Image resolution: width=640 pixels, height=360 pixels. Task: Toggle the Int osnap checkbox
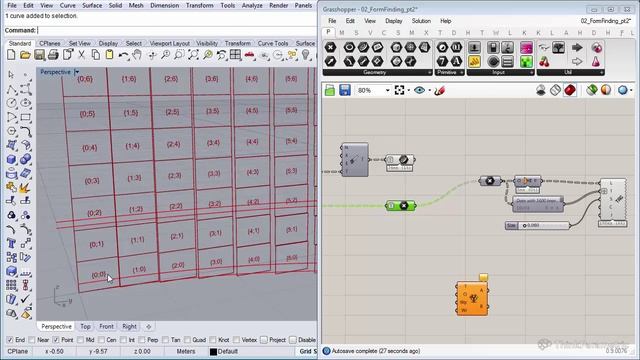pyautogui.click(x=123, y=340)
